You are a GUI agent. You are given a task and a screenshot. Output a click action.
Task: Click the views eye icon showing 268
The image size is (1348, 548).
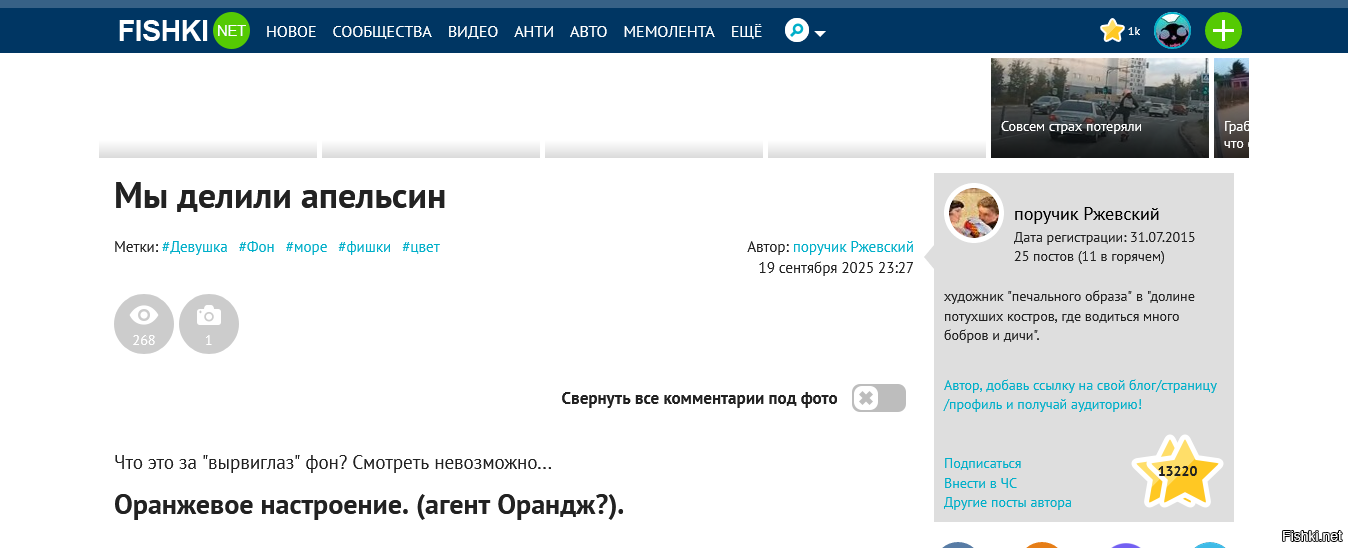pos(144,324)
